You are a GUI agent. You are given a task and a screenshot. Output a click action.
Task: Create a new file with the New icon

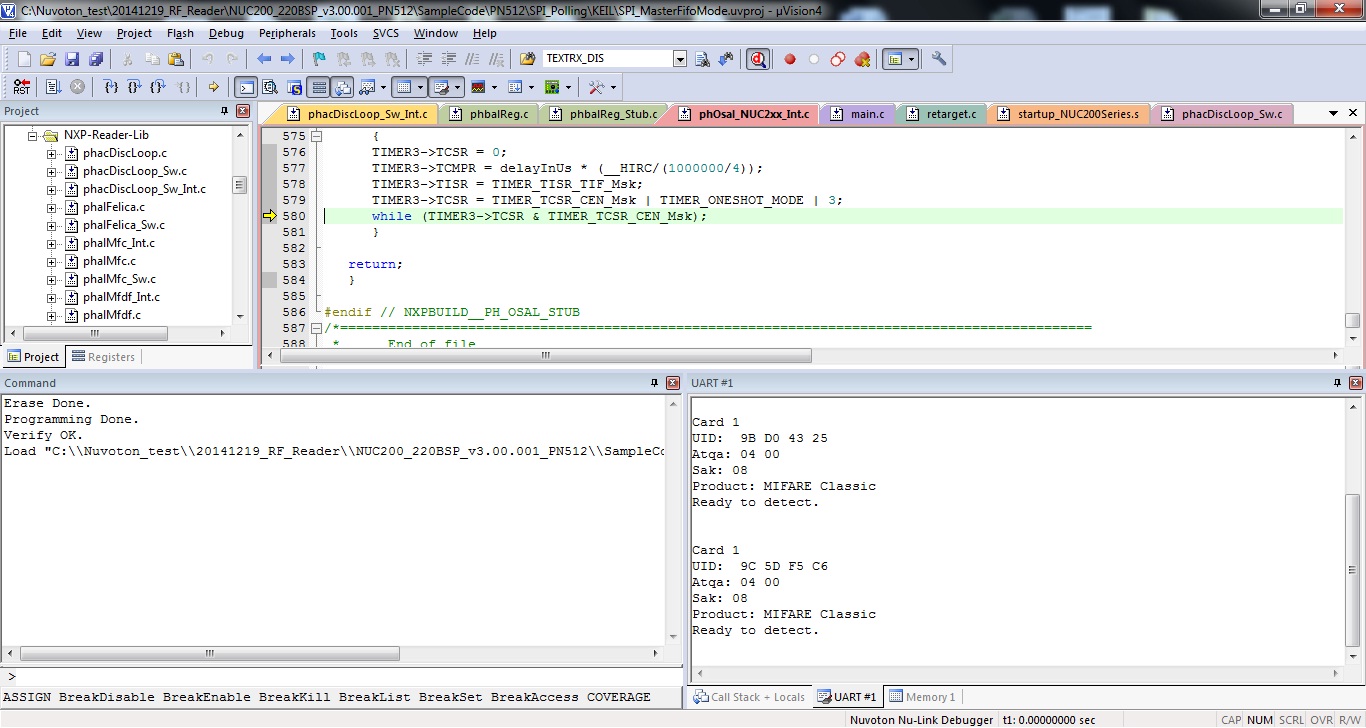24,59
